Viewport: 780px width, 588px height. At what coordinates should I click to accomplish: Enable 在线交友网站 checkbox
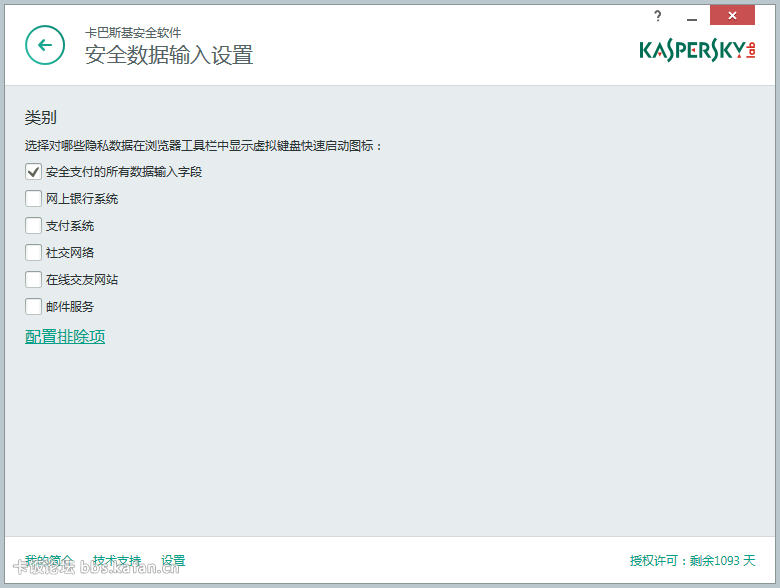(33, 279)
